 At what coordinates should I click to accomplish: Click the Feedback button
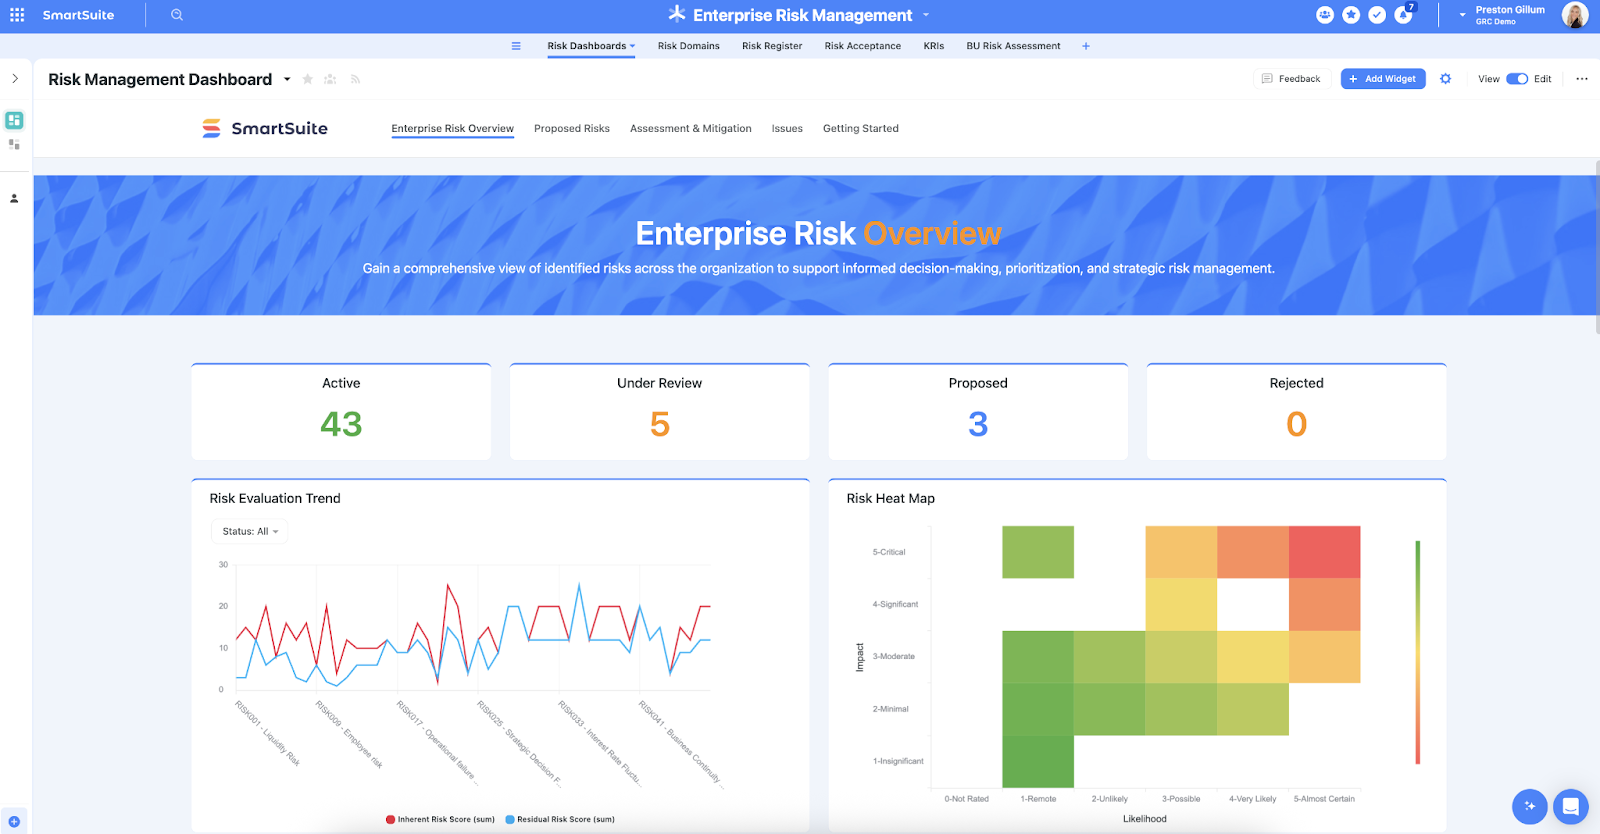coord(1291,79)
